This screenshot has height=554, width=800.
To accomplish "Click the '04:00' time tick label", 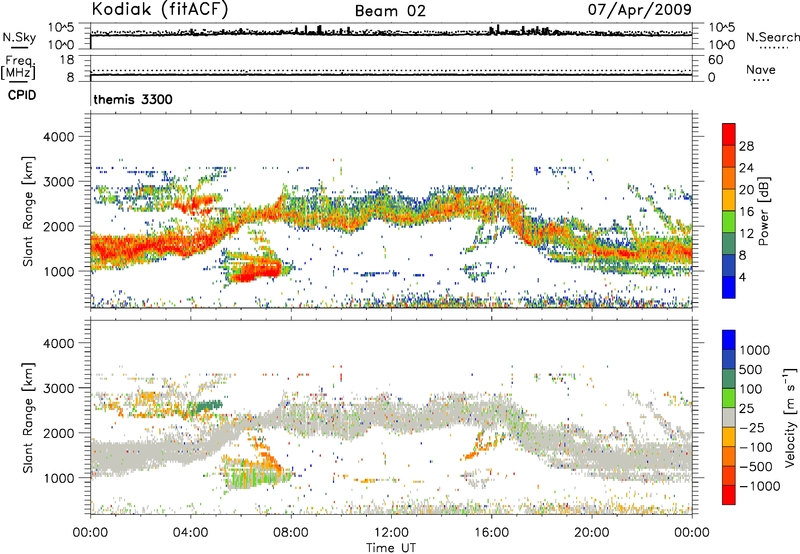I will click(190, 533).
